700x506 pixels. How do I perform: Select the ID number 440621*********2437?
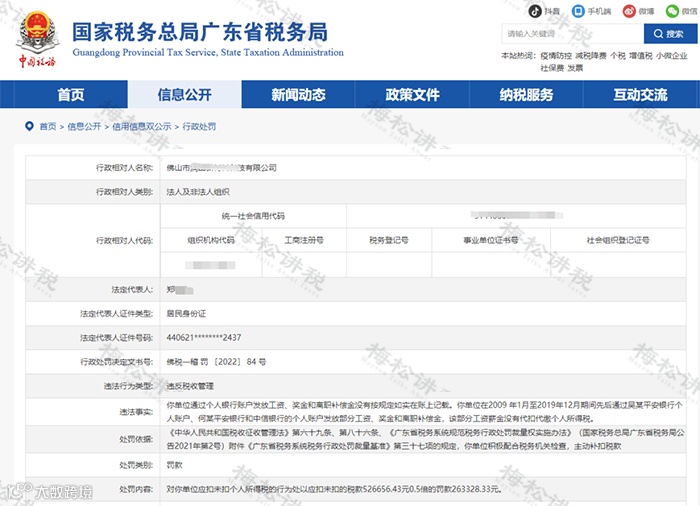[x=204, y=338]
